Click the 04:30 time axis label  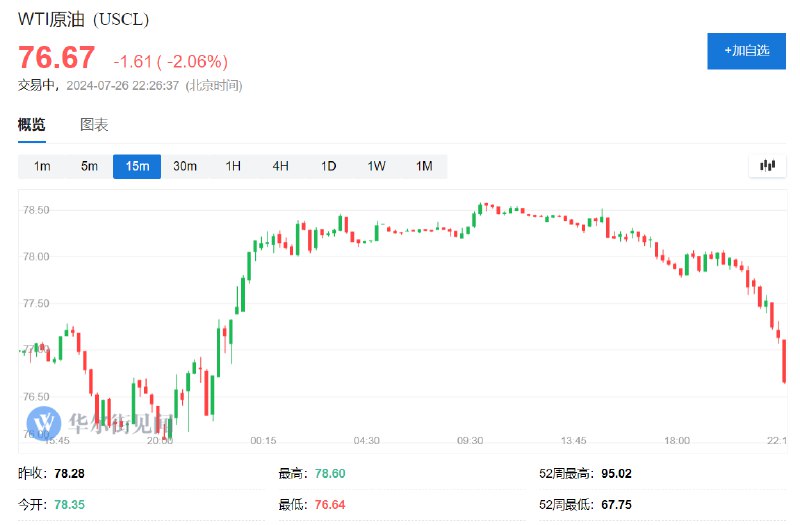click(x=366, y=440)
